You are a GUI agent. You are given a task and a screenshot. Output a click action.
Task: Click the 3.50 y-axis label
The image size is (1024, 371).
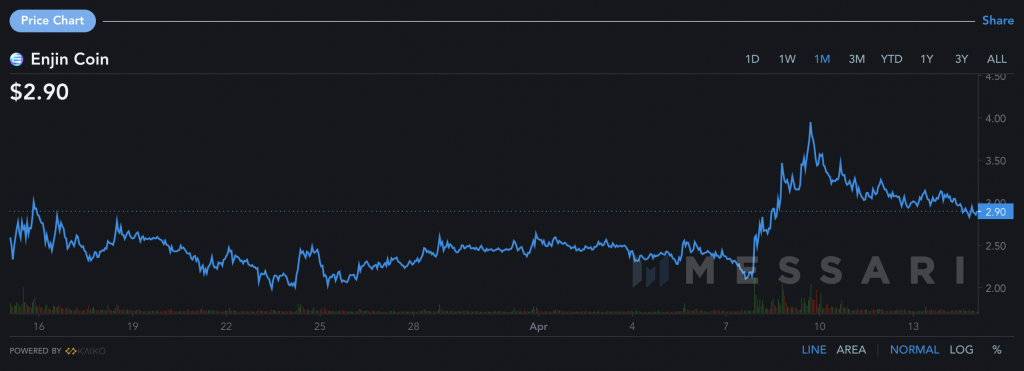pyautogui.click(x=995, y=161)
